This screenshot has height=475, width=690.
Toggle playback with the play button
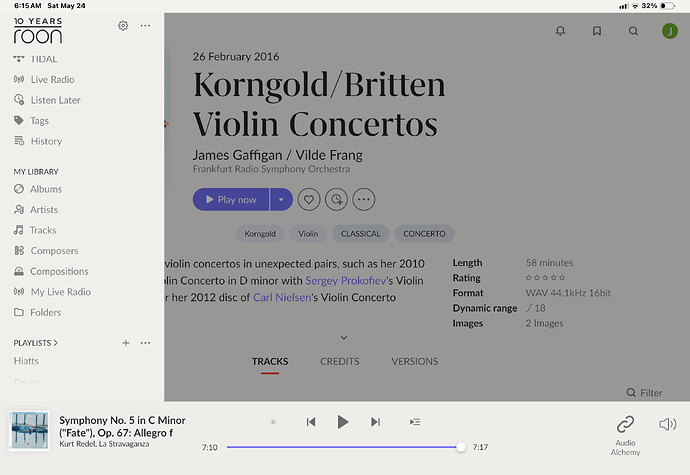(x=343, y=422)
